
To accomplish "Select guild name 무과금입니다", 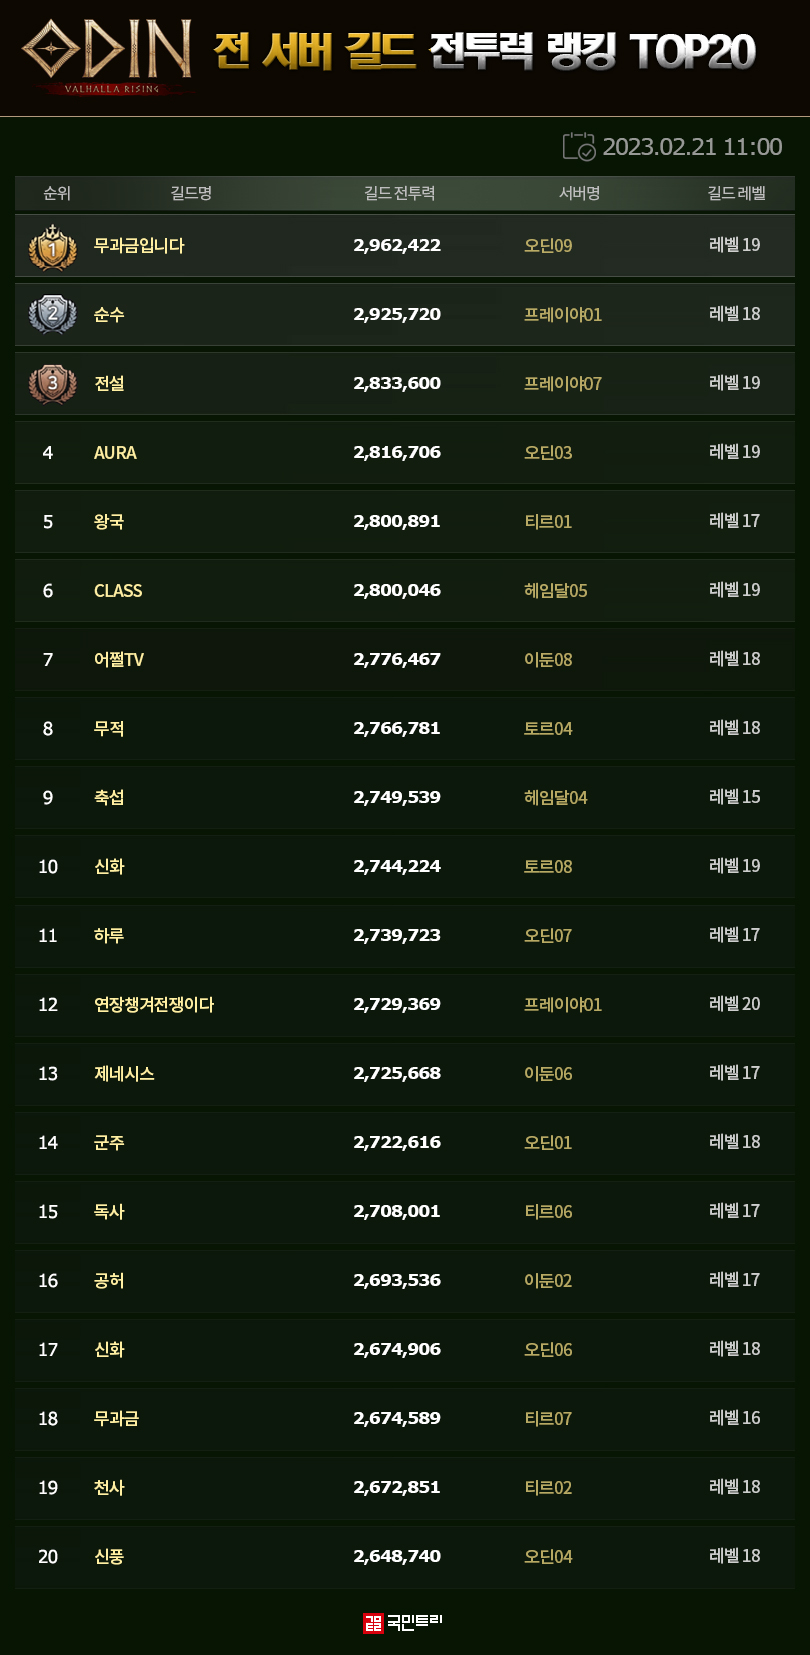I will (139, 246).
